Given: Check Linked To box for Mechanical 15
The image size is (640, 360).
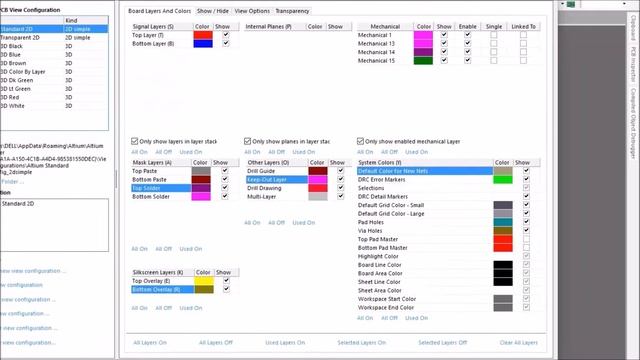Looking at the screenshot, I should click(x=523, y=60).
